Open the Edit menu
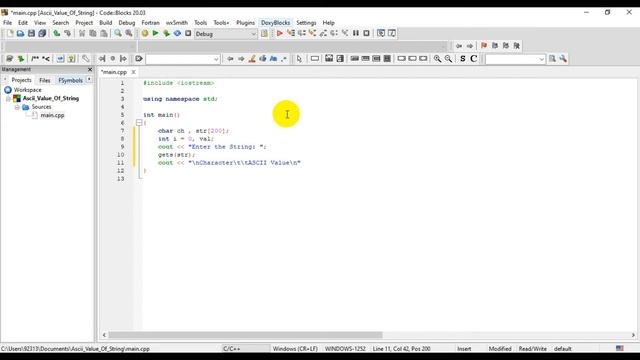Screen dimensions: 640x360 (23, 23)
